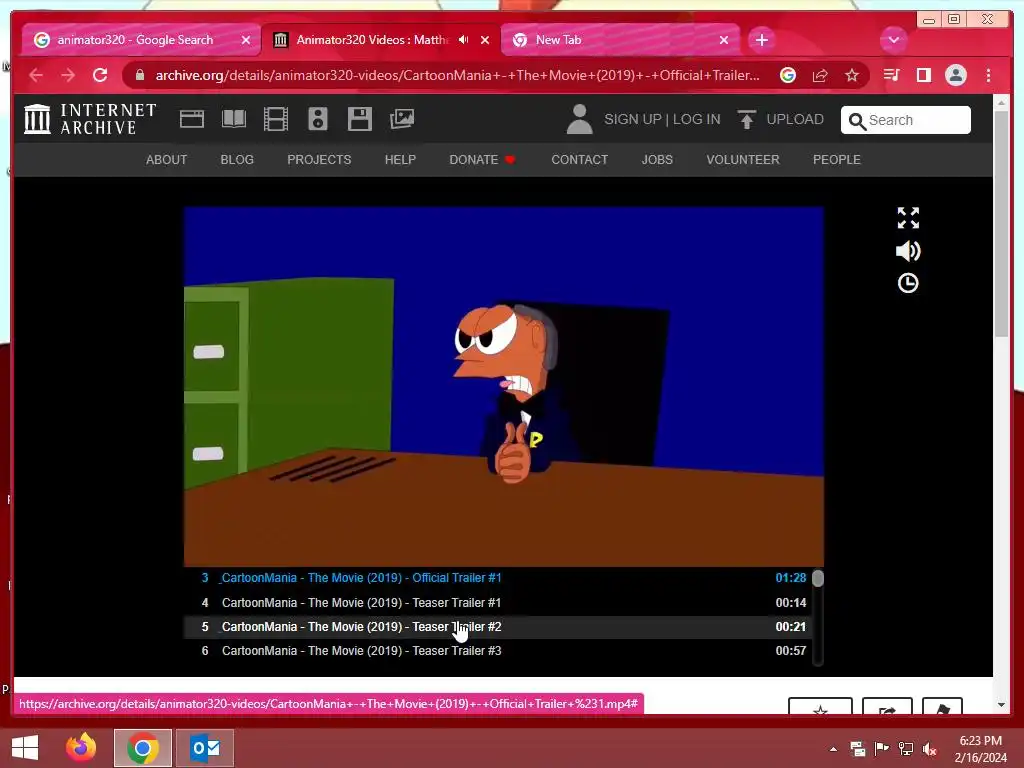The width and height of the screenshot is (1024, 768).
Task: Open Chrome profile avatar
Action: [955, 75]
